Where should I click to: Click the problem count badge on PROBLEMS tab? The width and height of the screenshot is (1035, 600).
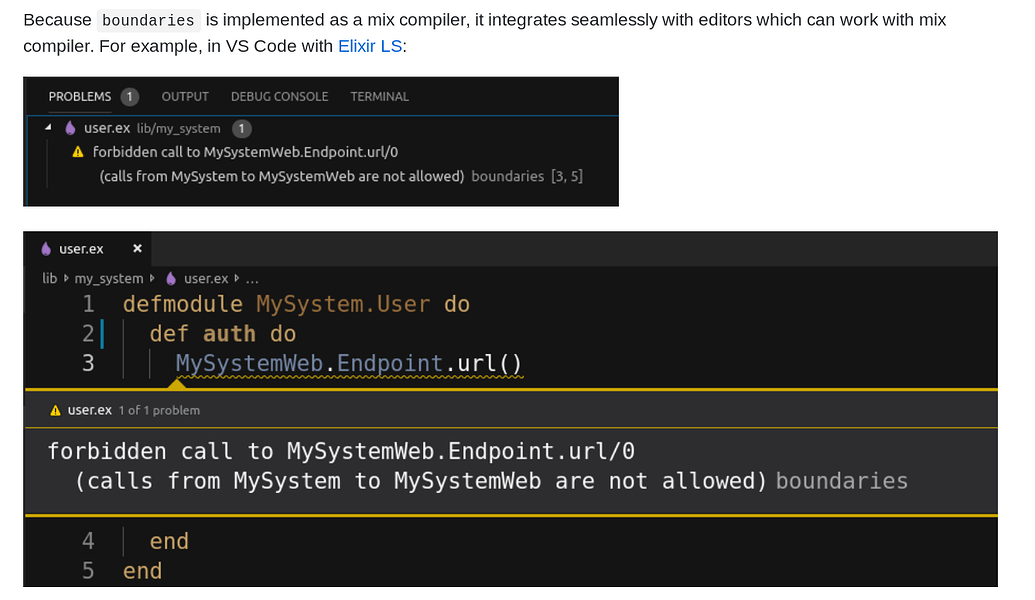(x=132, y=96)
